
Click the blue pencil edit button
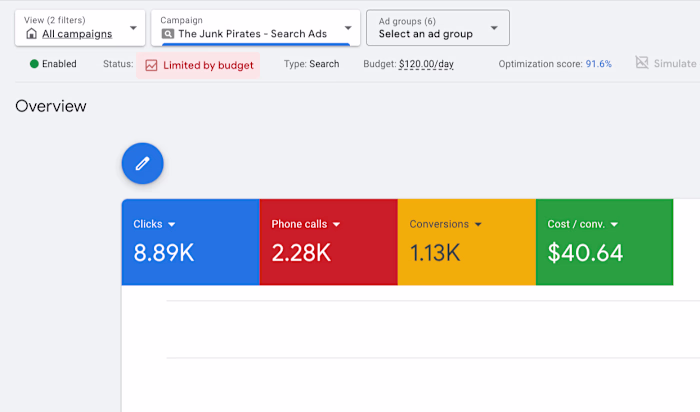(142, 163)
